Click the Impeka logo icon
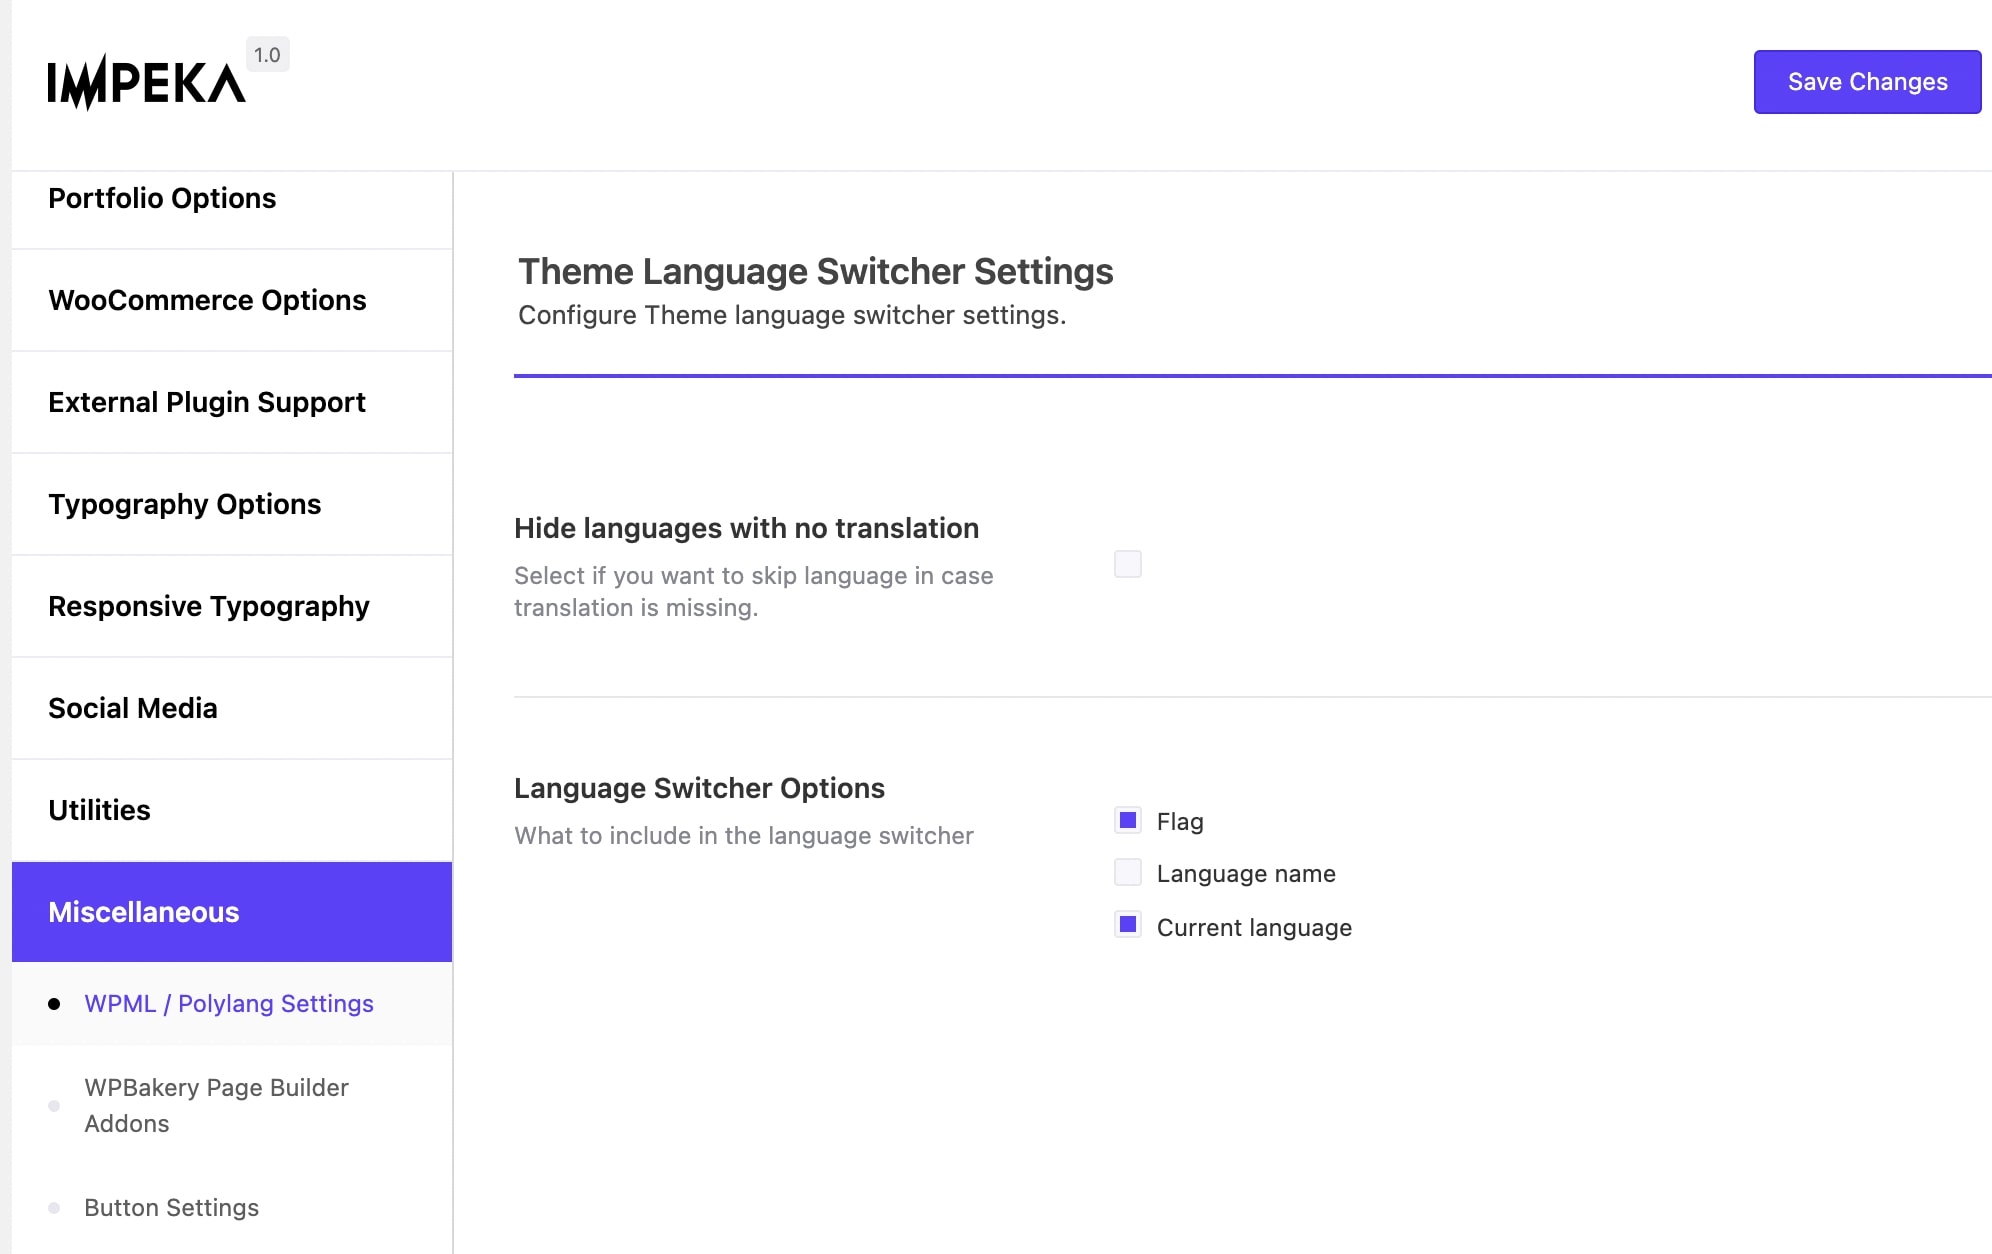The width and height of the screenshot is (1992, 1254). coord(146,81)
